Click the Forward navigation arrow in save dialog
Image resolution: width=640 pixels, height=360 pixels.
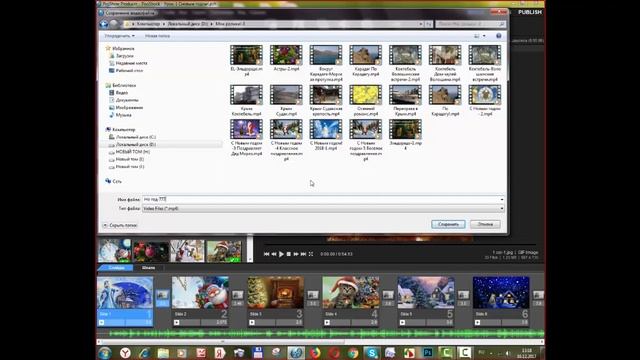point(114,24)
